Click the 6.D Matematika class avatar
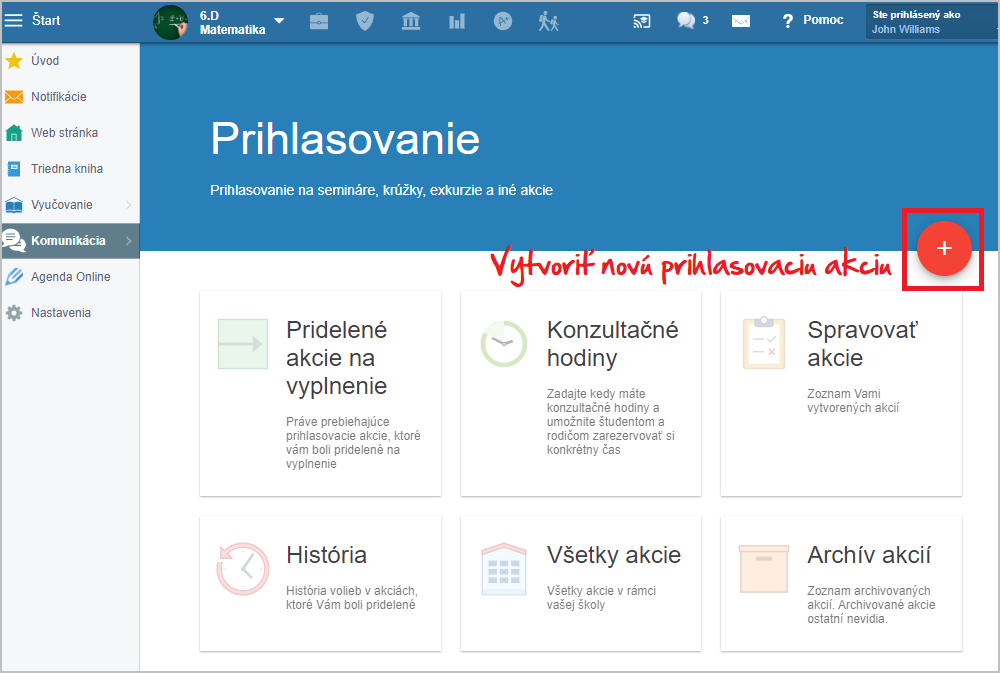Viewport: 1000px width, 673px height. [170, 22]
